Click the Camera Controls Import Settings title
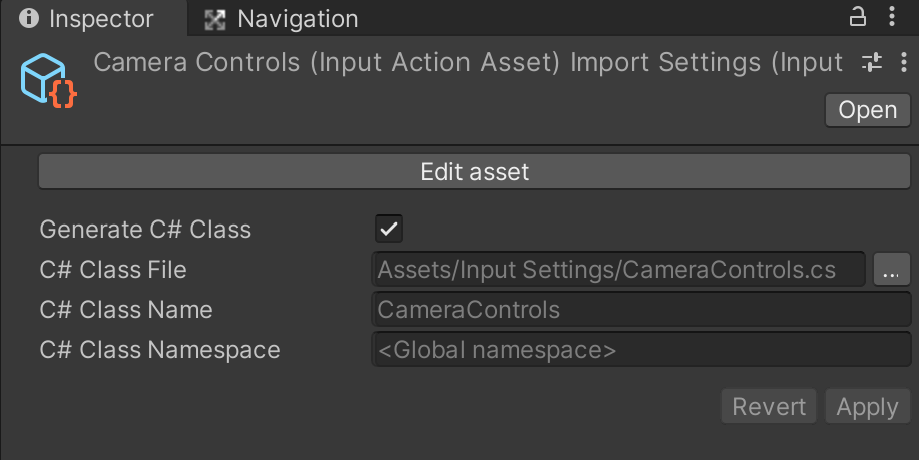Screen dimensions: 919x460 (x=468, y=63)
